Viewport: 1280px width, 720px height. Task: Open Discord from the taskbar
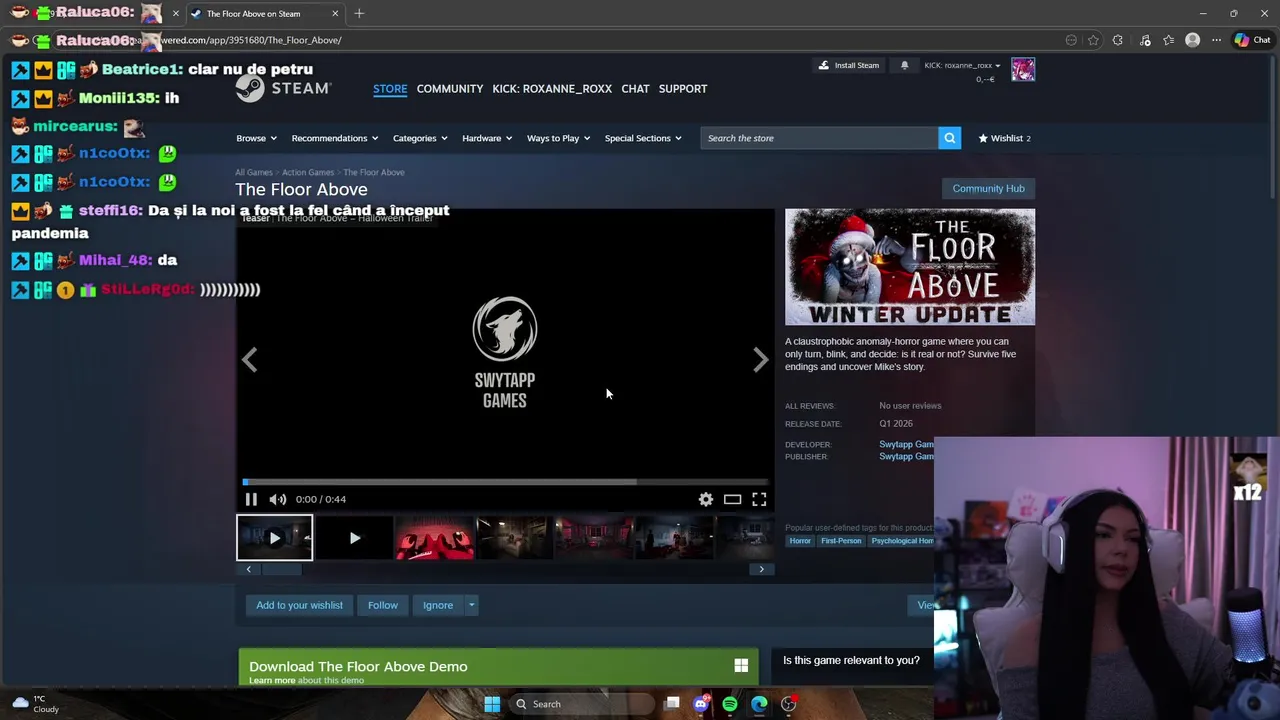[x=701, y=704]
